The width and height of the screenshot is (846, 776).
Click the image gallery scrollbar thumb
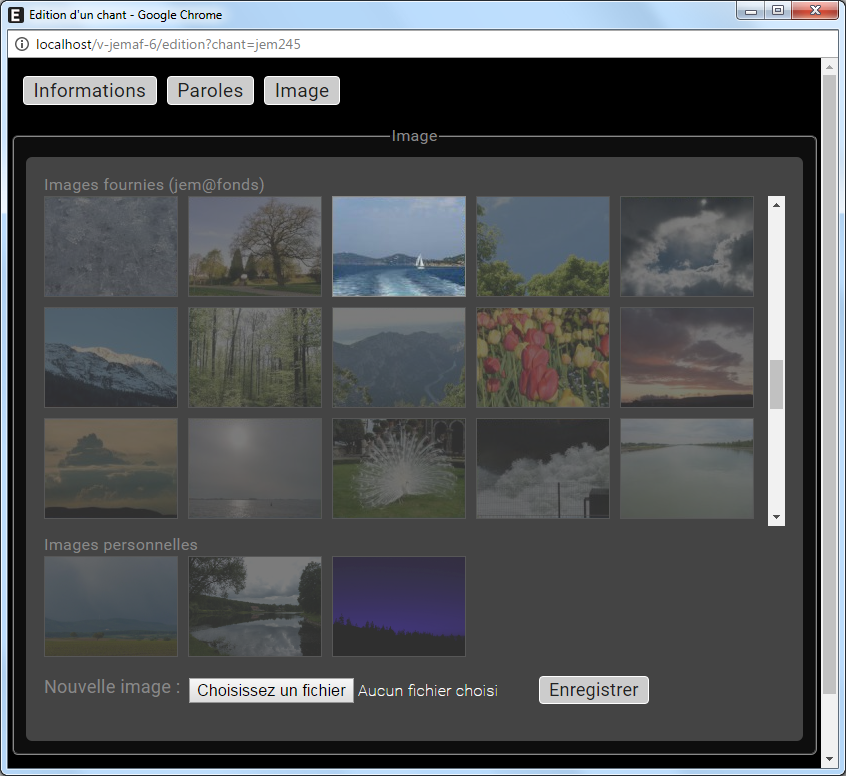coord(776,385)
